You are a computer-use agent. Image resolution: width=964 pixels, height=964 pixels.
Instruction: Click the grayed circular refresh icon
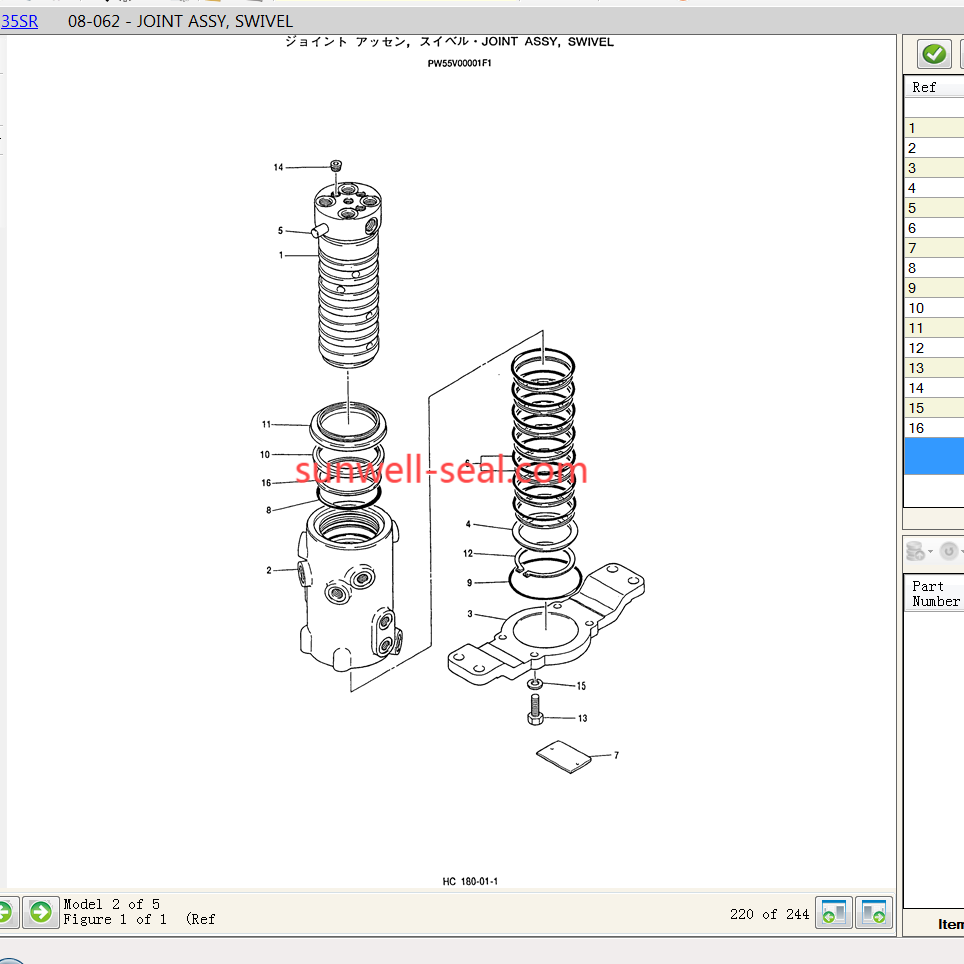948,550
